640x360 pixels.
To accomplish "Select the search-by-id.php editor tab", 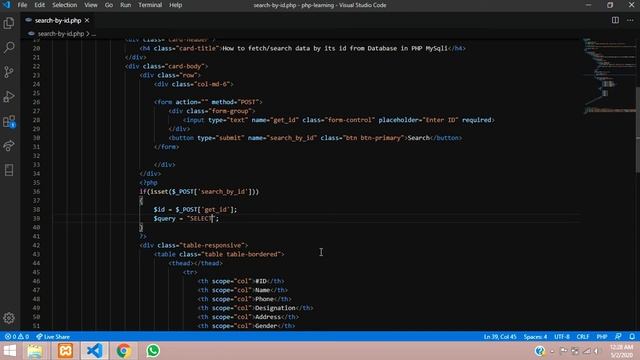I will tap(58, 20).
